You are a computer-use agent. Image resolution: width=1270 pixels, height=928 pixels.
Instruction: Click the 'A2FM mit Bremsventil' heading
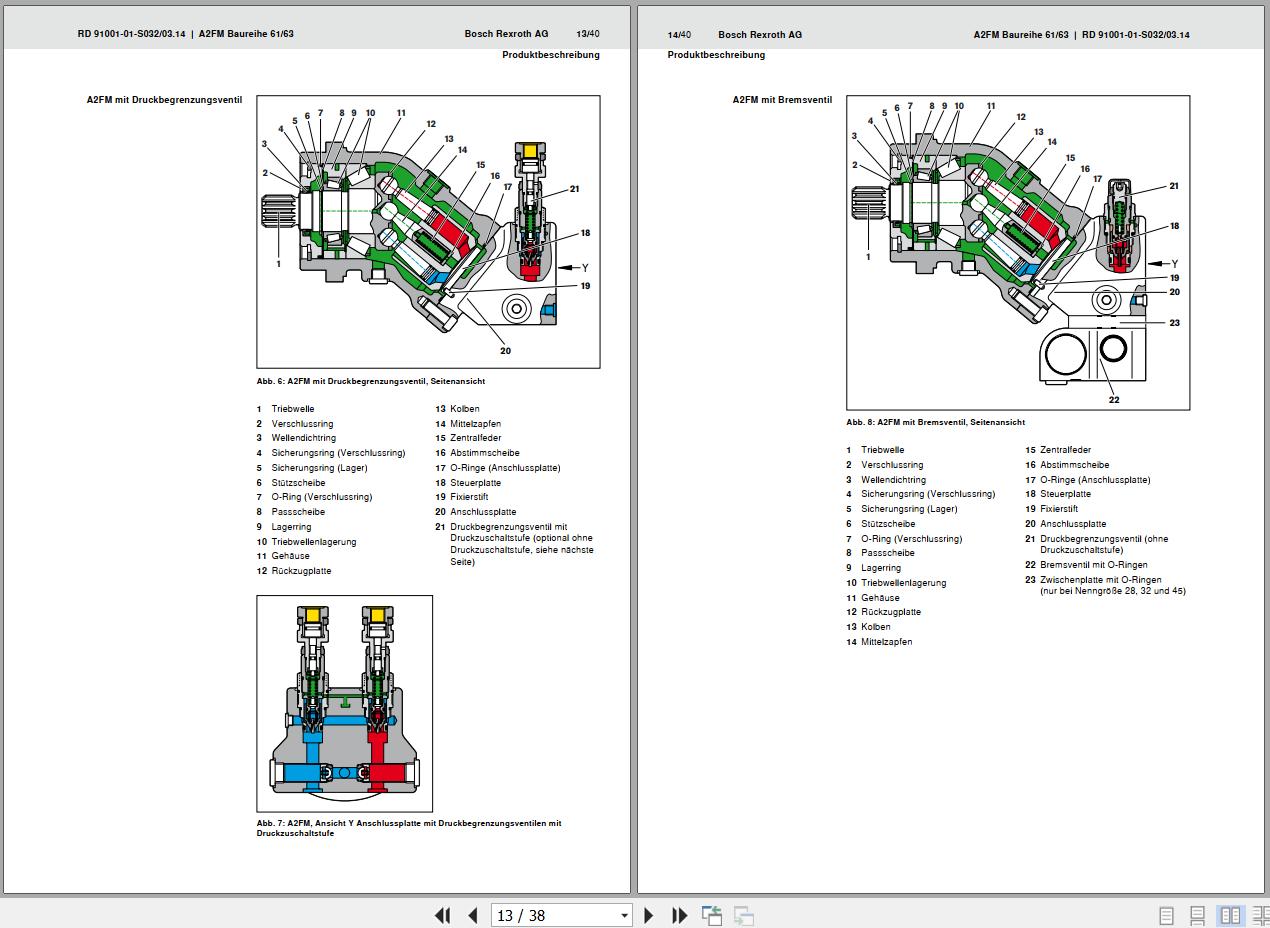tap(782, 100)
